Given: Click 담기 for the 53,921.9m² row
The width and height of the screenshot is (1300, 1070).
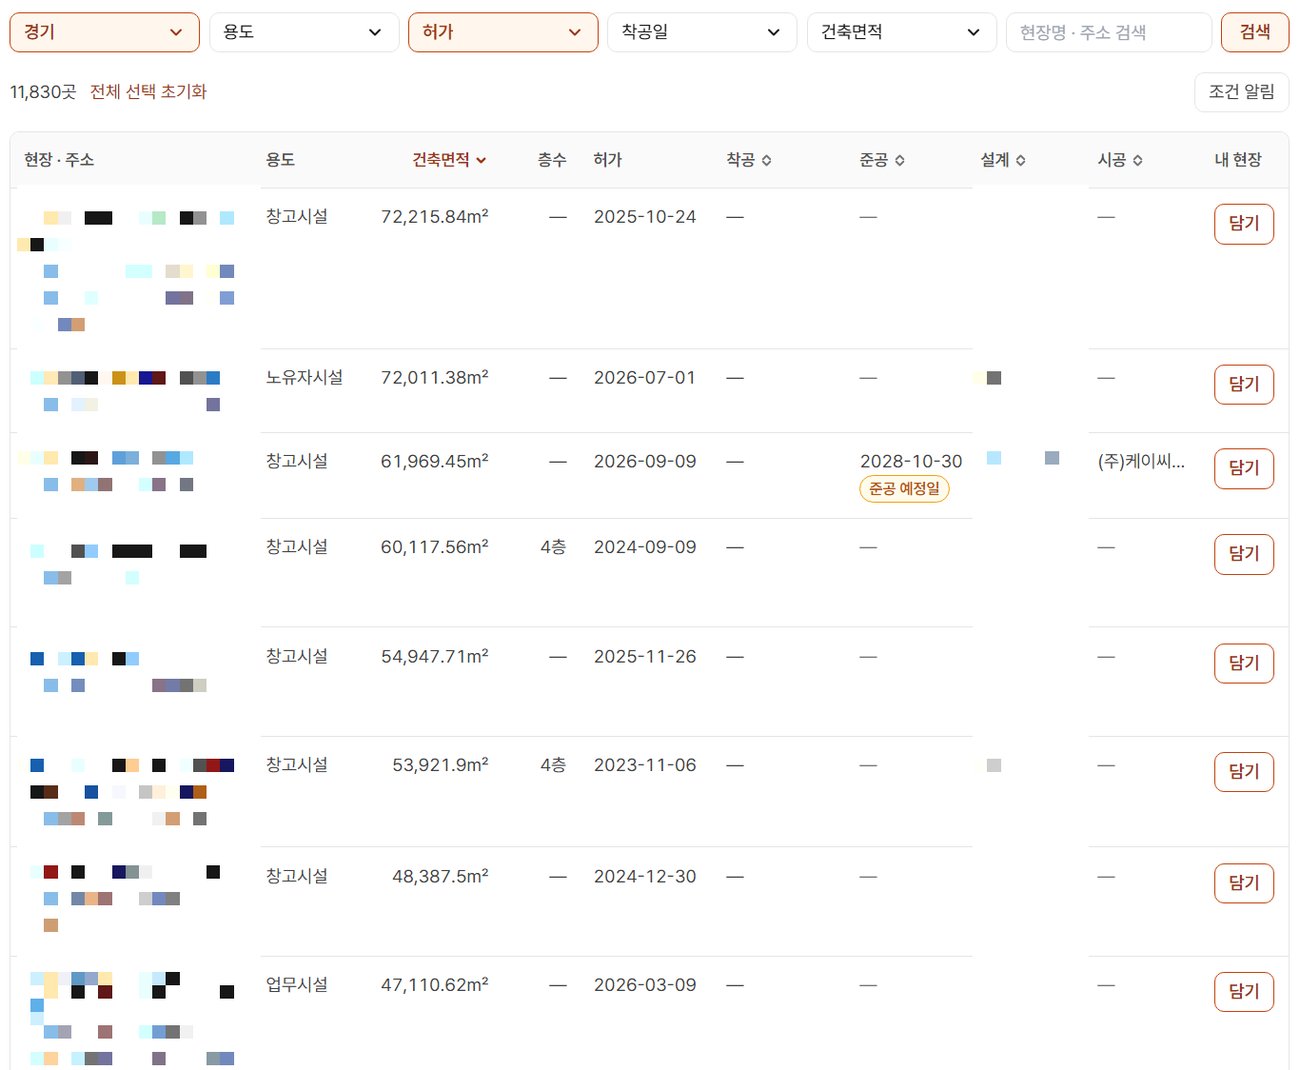Looking at the screenshot, I should point(1244,772).
